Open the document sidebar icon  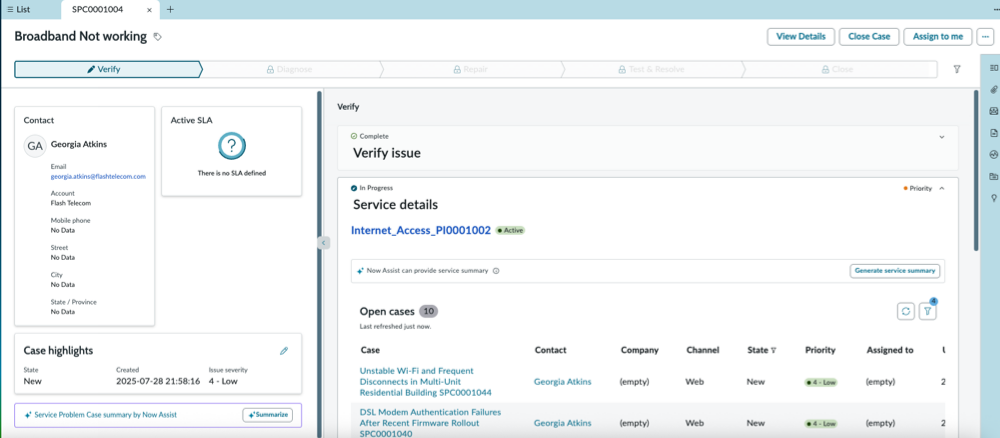tap(993, 133)
